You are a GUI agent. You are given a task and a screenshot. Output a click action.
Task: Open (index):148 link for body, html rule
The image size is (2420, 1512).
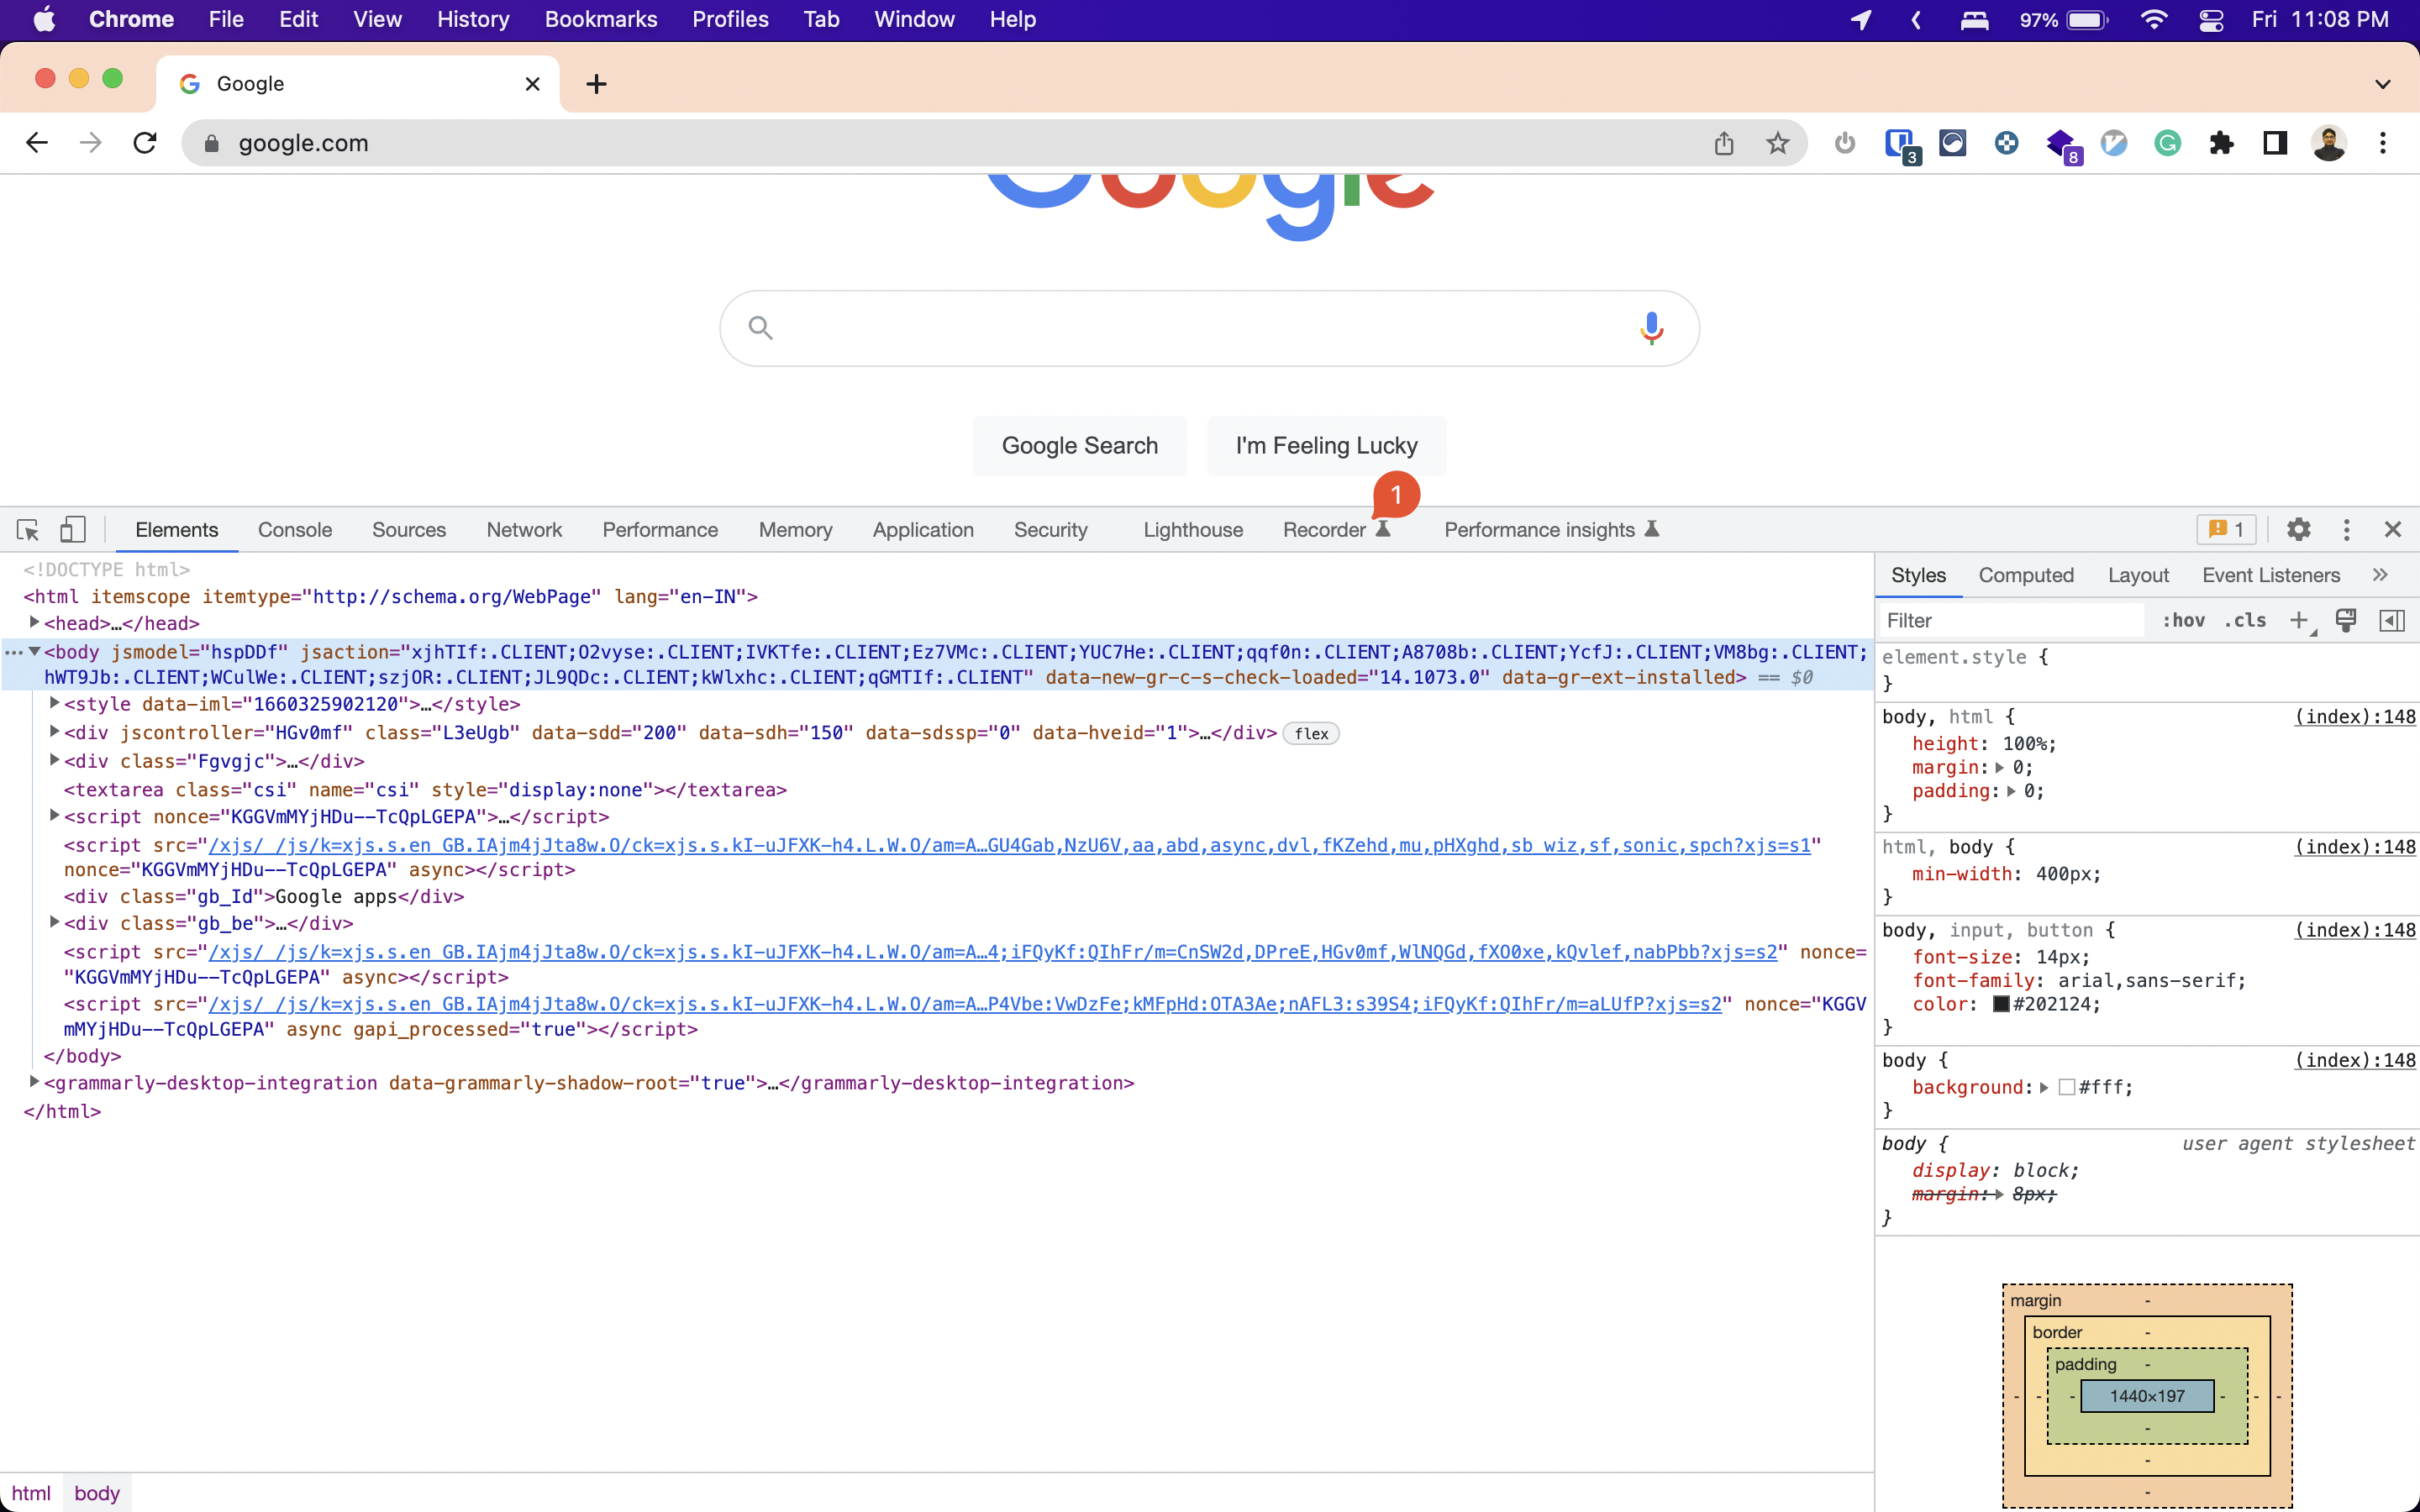click(2354, 716)
